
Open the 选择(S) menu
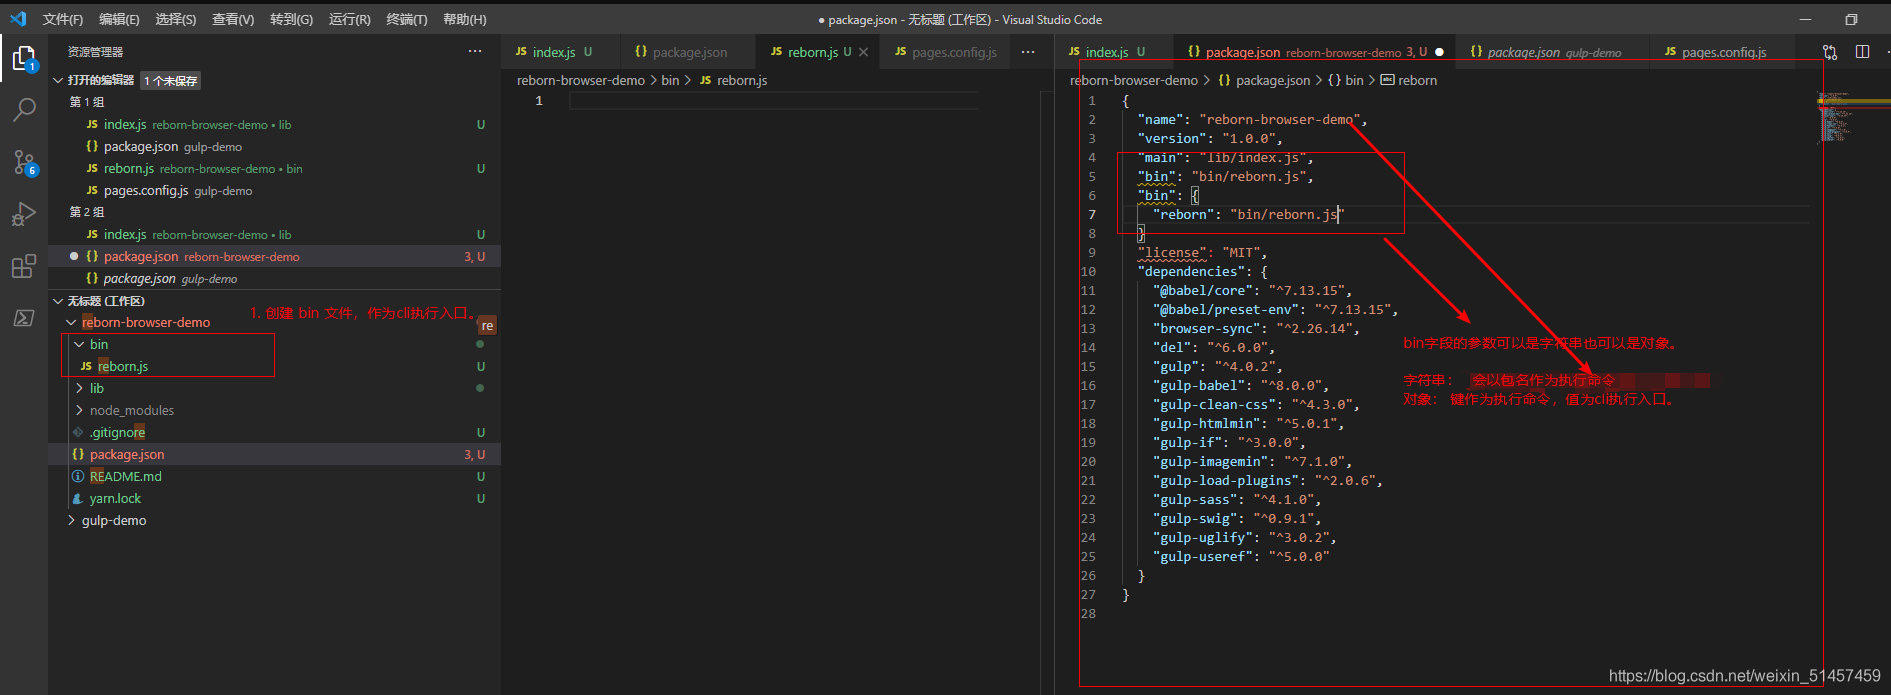pos(176,19)
